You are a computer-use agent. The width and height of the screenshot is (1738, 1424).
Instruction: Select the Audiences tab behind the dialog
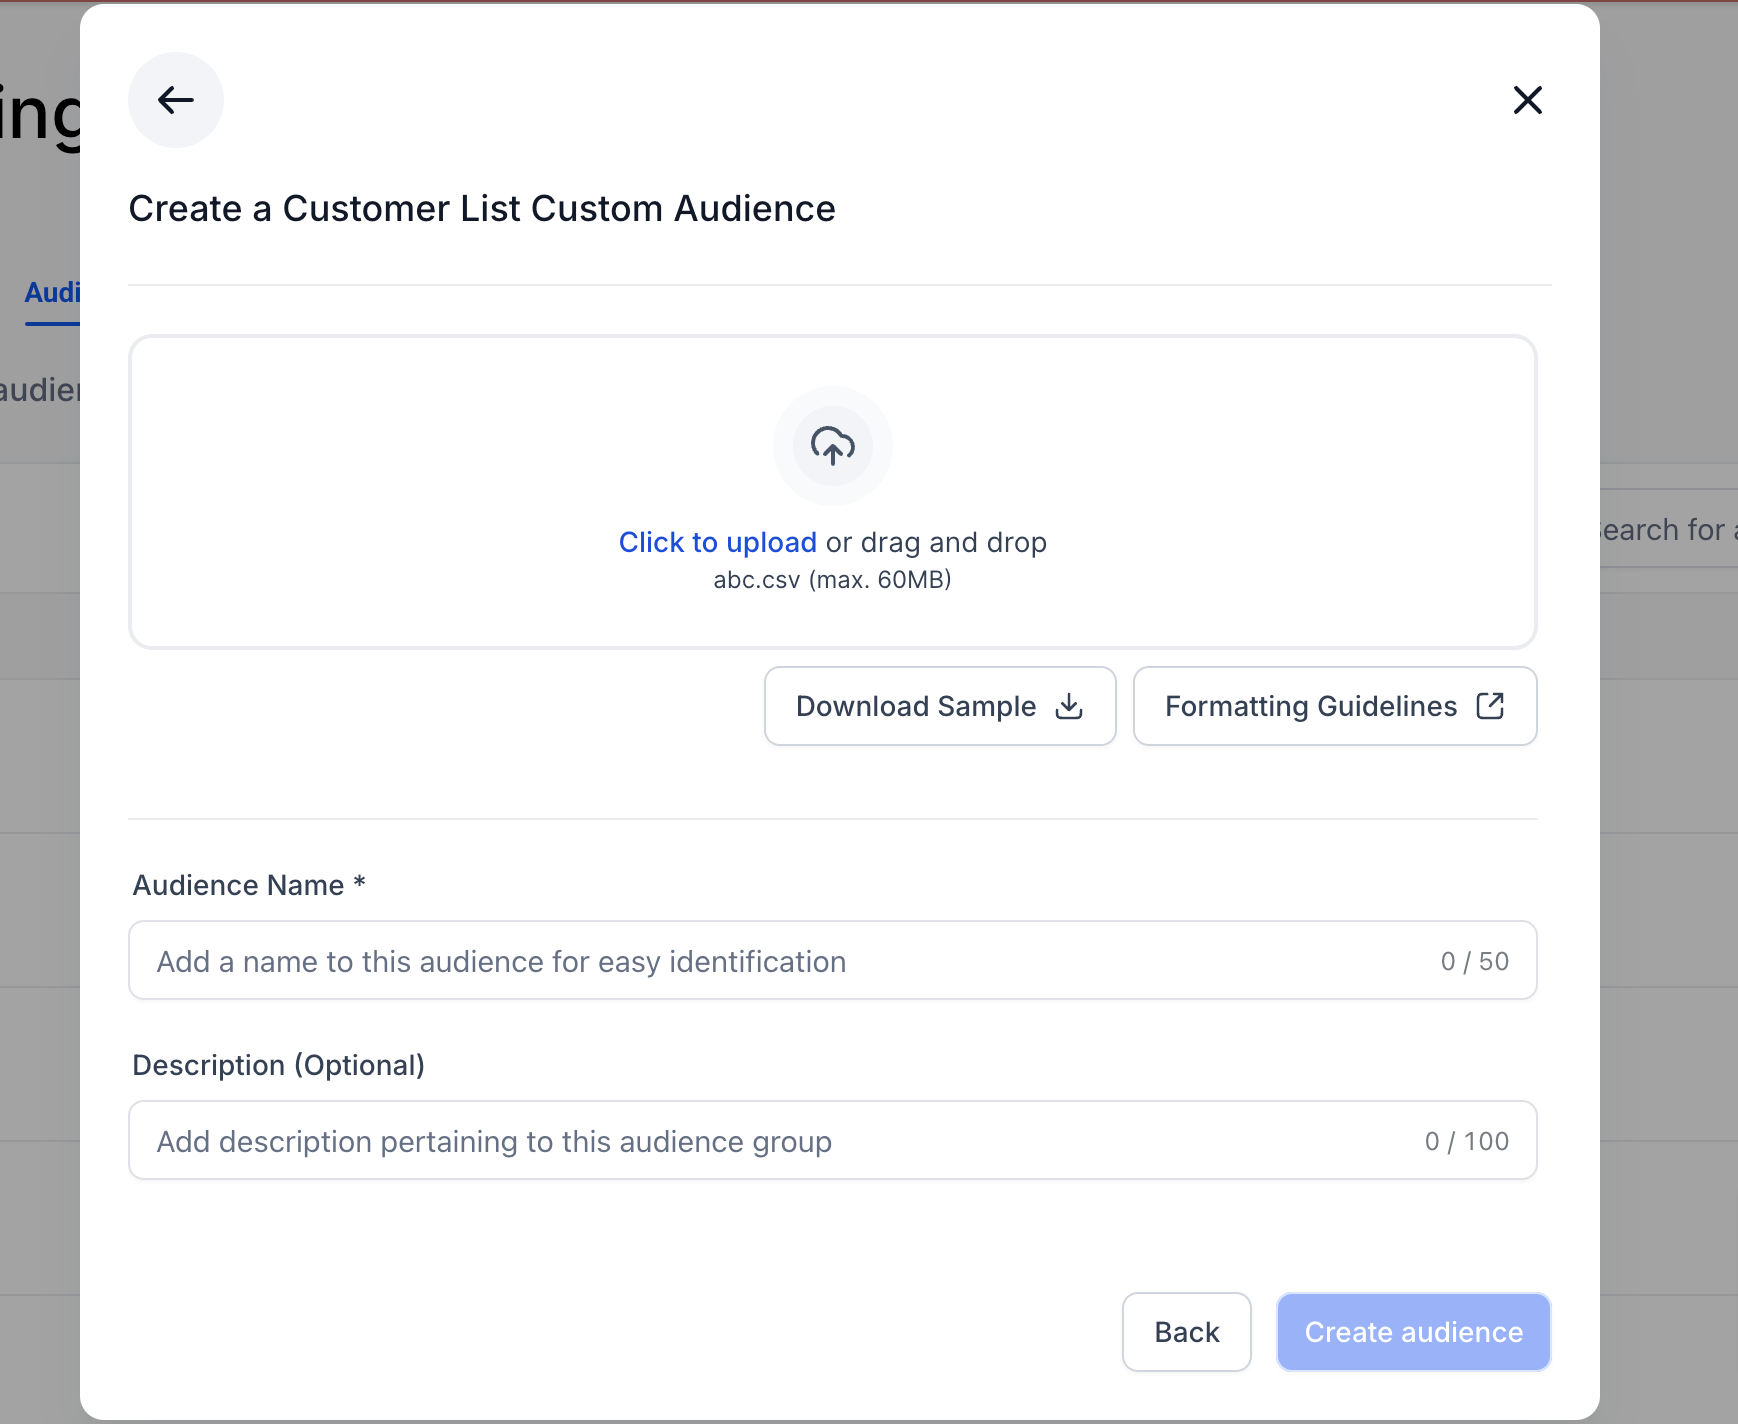tap(52, 293)
